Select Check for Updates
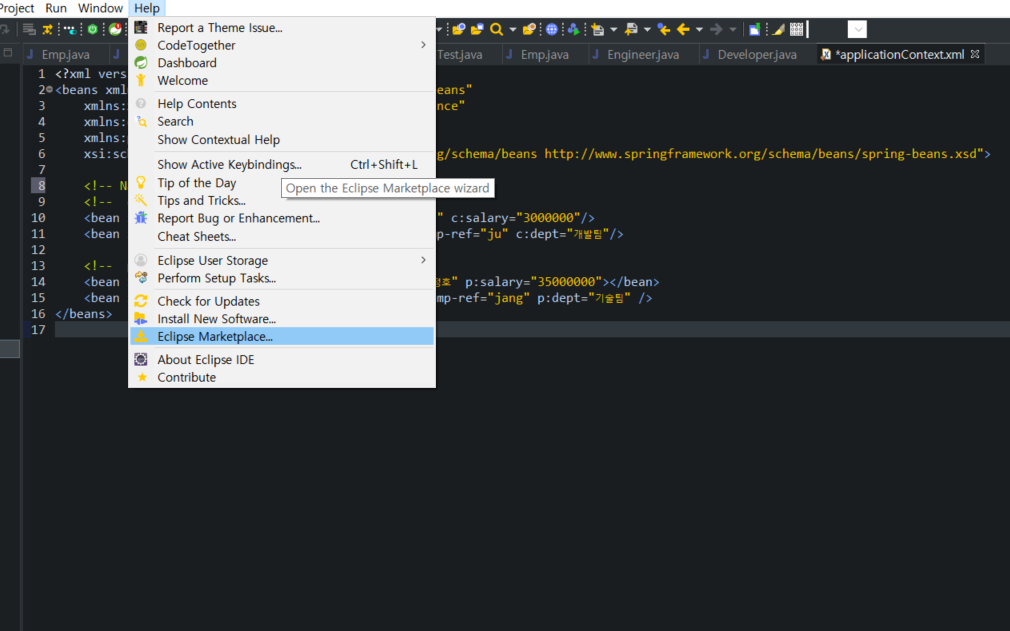1010x631 pixels. (x=281, y=301)
